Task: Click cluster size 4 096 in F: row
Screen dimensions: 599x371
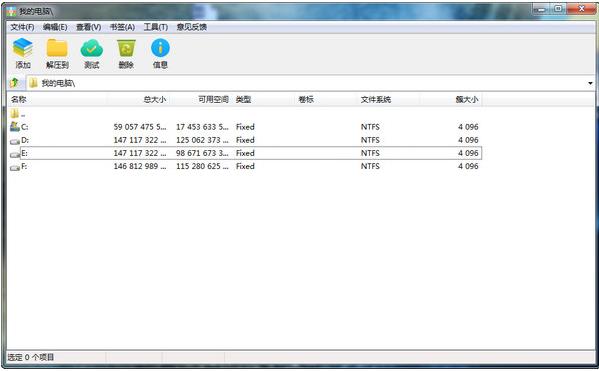Action: [x=468, y=166]
